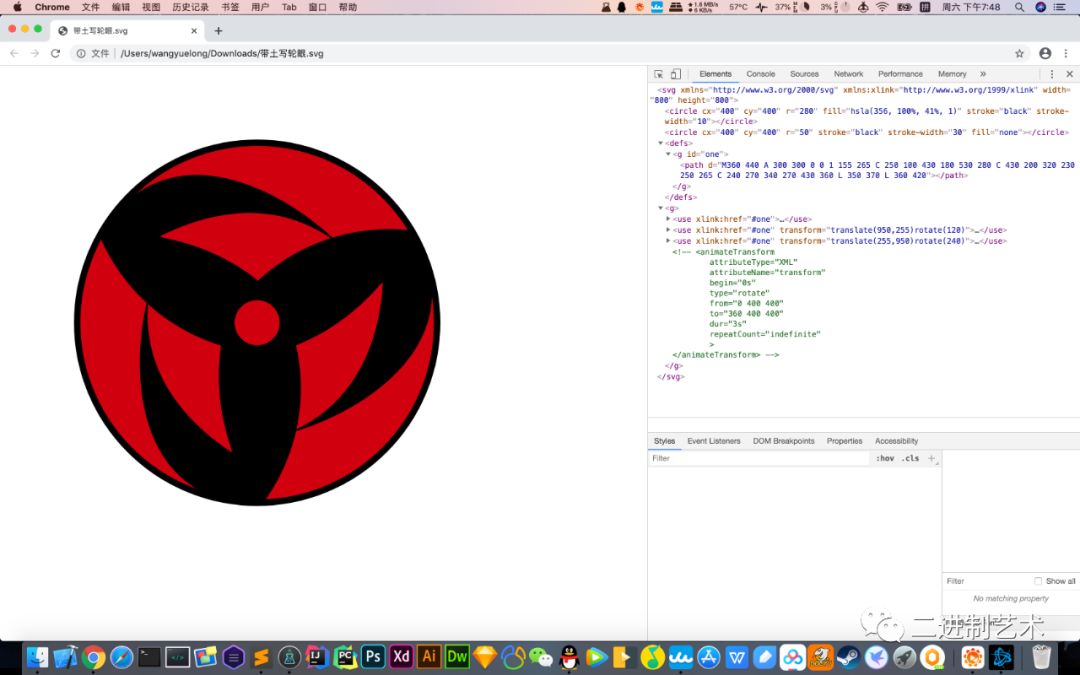The height and width of the screenshot is (675, 1080).
Task: Bookmark this page with the star icon
Action: tap(1019, 53)
